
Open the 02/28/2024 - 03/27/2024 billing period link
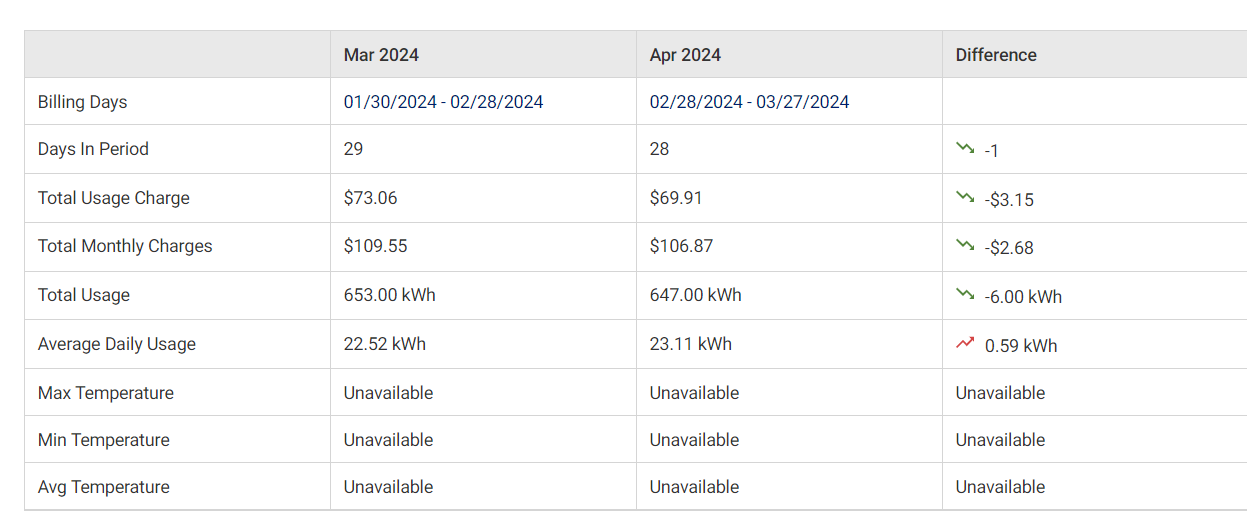[749, 102]
